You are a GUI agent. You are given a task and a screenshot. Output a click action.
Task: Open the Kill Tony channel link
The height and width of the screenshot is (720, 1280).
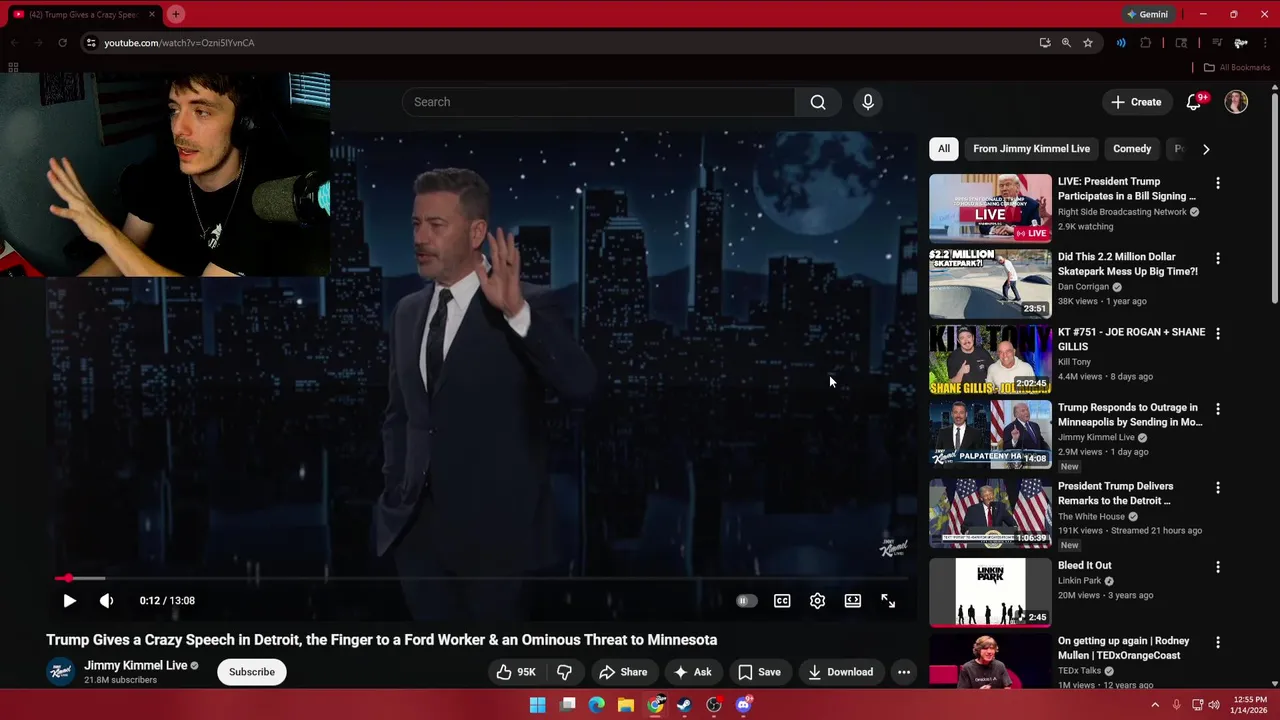click(1074, 362)
